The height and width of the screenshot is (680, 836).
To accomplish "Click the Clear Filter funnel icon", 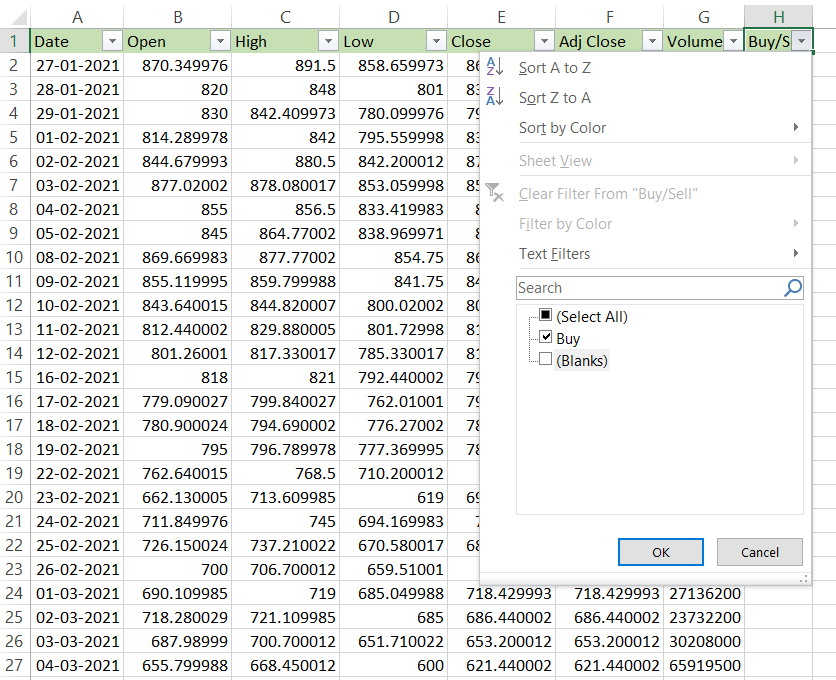I will click(x=494, y=193).
